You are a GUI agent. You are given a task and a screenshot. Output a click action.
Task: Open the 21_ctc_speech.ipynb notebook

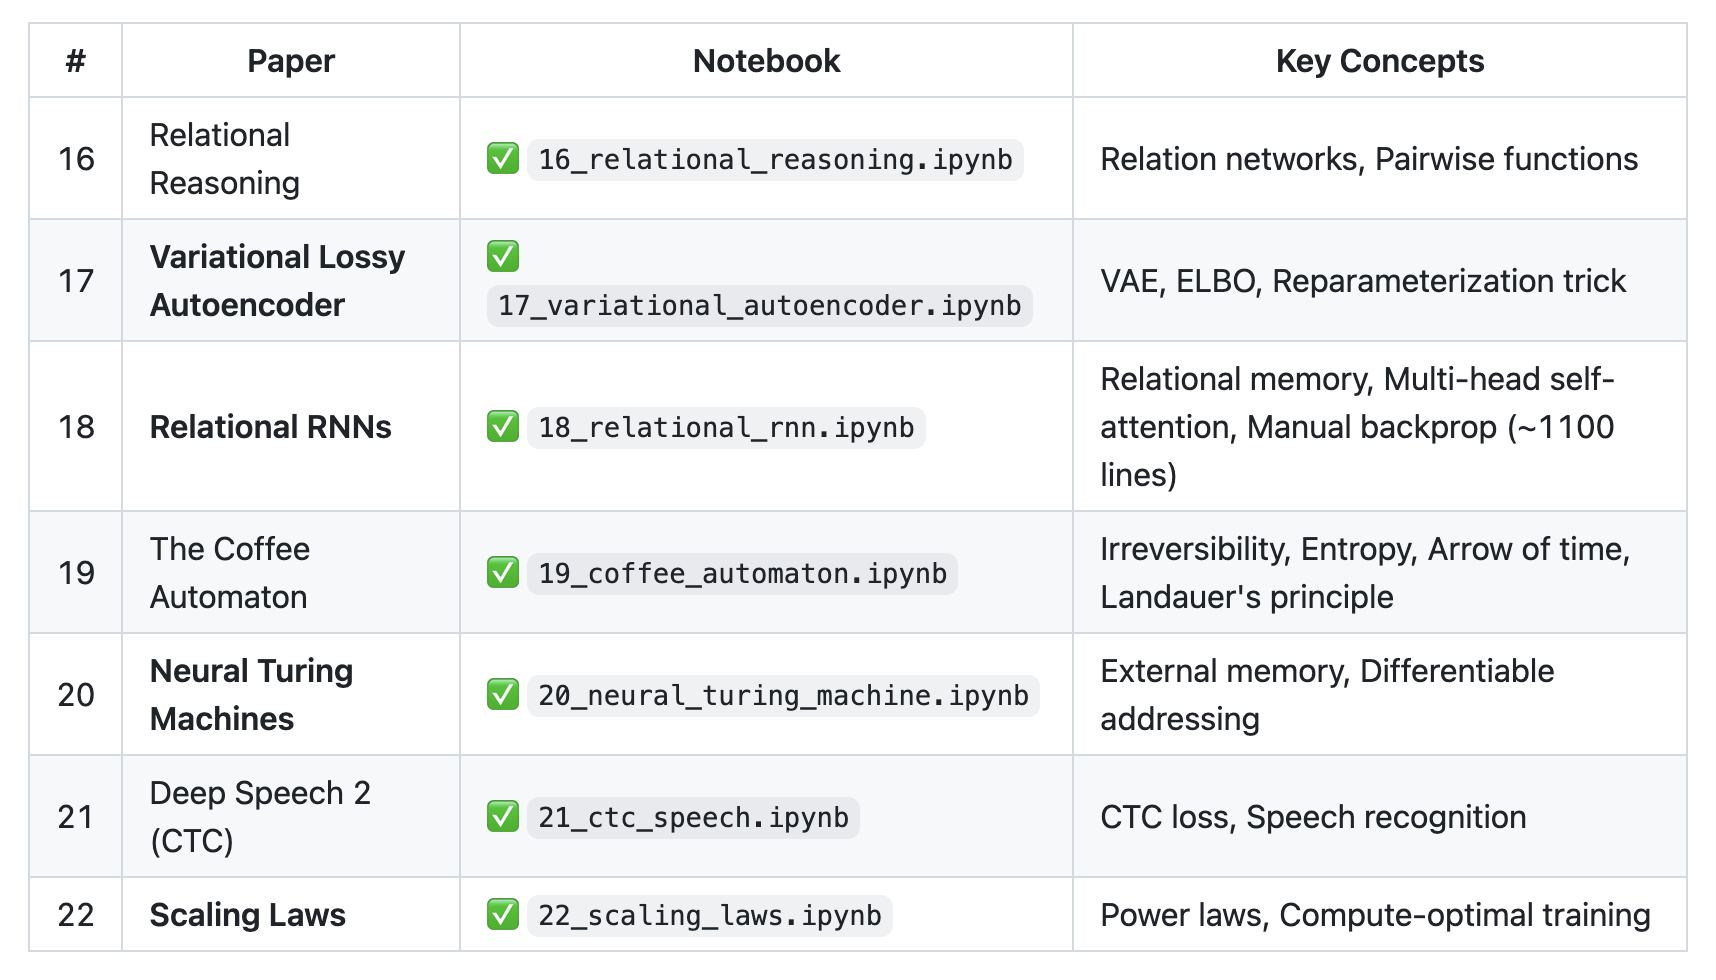(693, 818)
